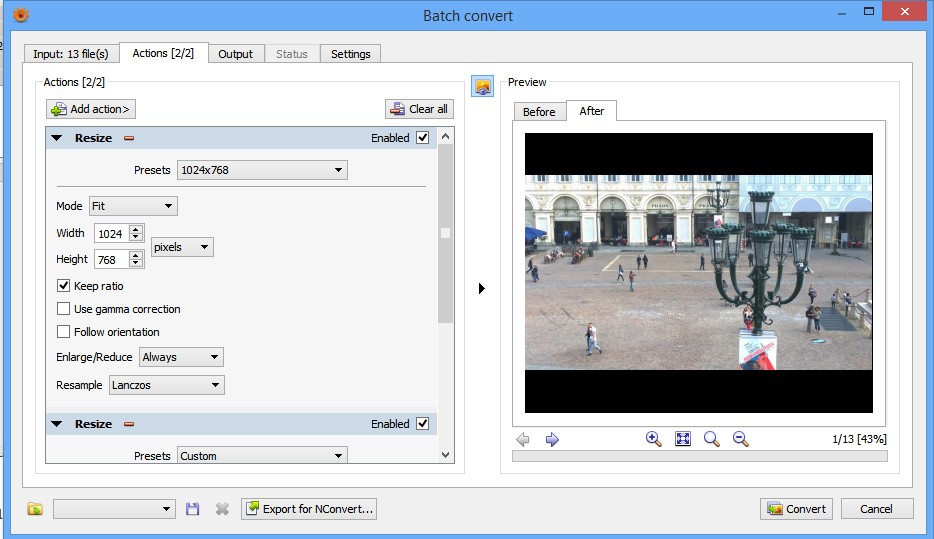Click the Convert button
The width and height of the screenshot is (934, 539).
796,509
